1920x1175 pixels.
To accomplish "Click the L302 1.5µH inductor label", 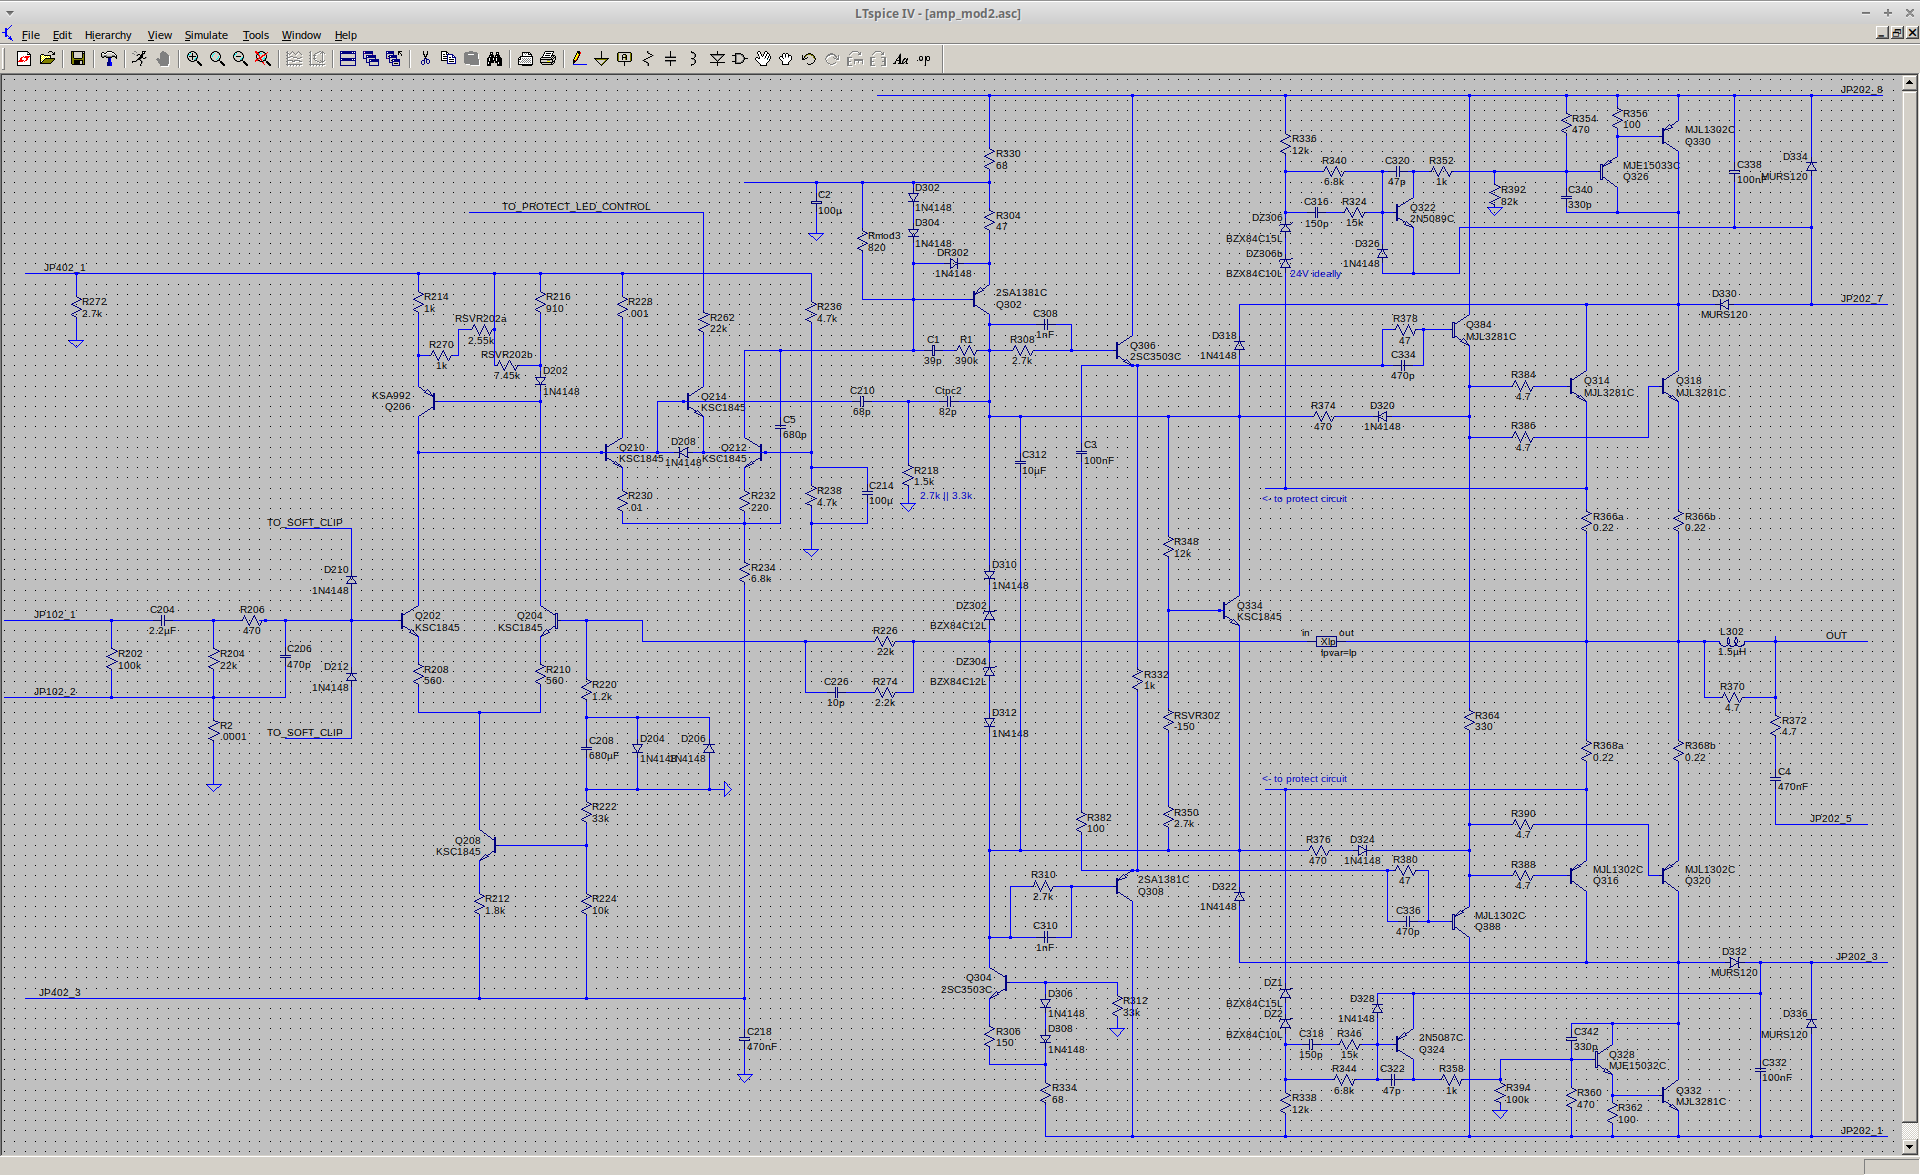I will tap(1732, 641).
